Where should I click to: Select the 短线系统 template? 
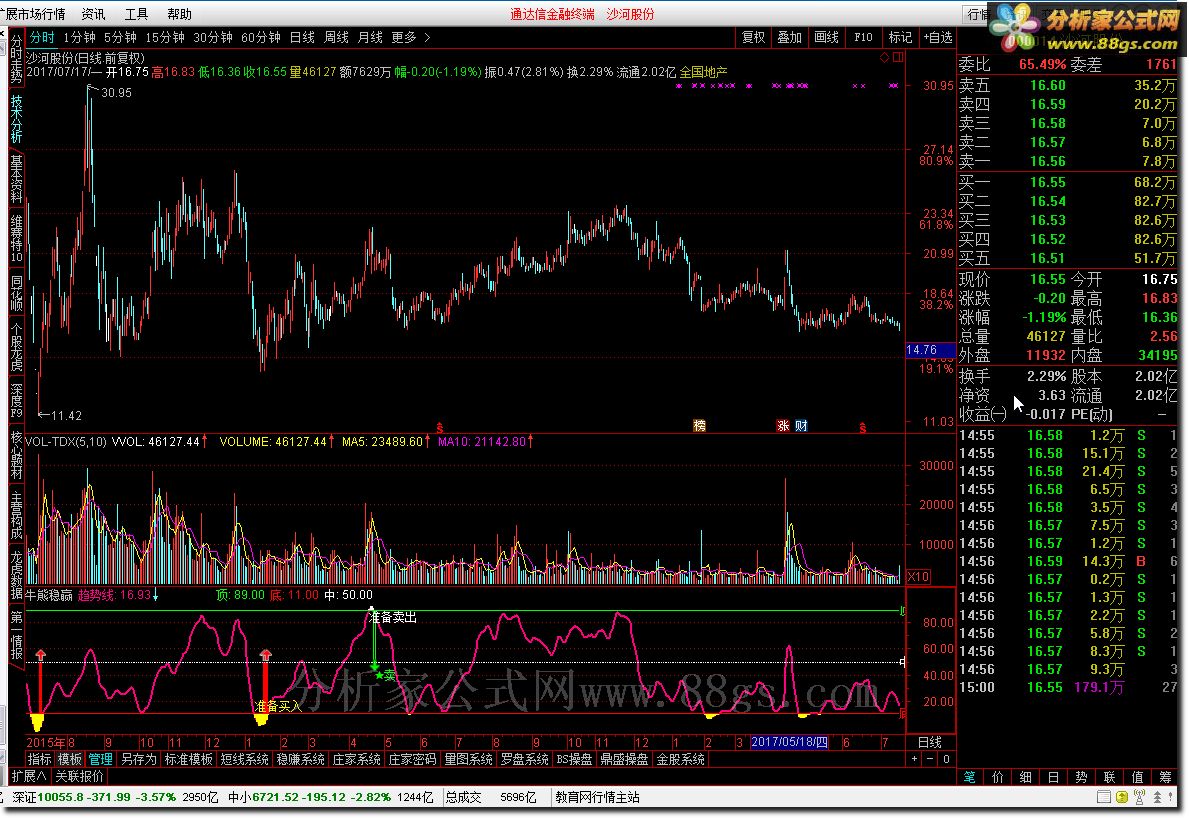click(245, 759)
